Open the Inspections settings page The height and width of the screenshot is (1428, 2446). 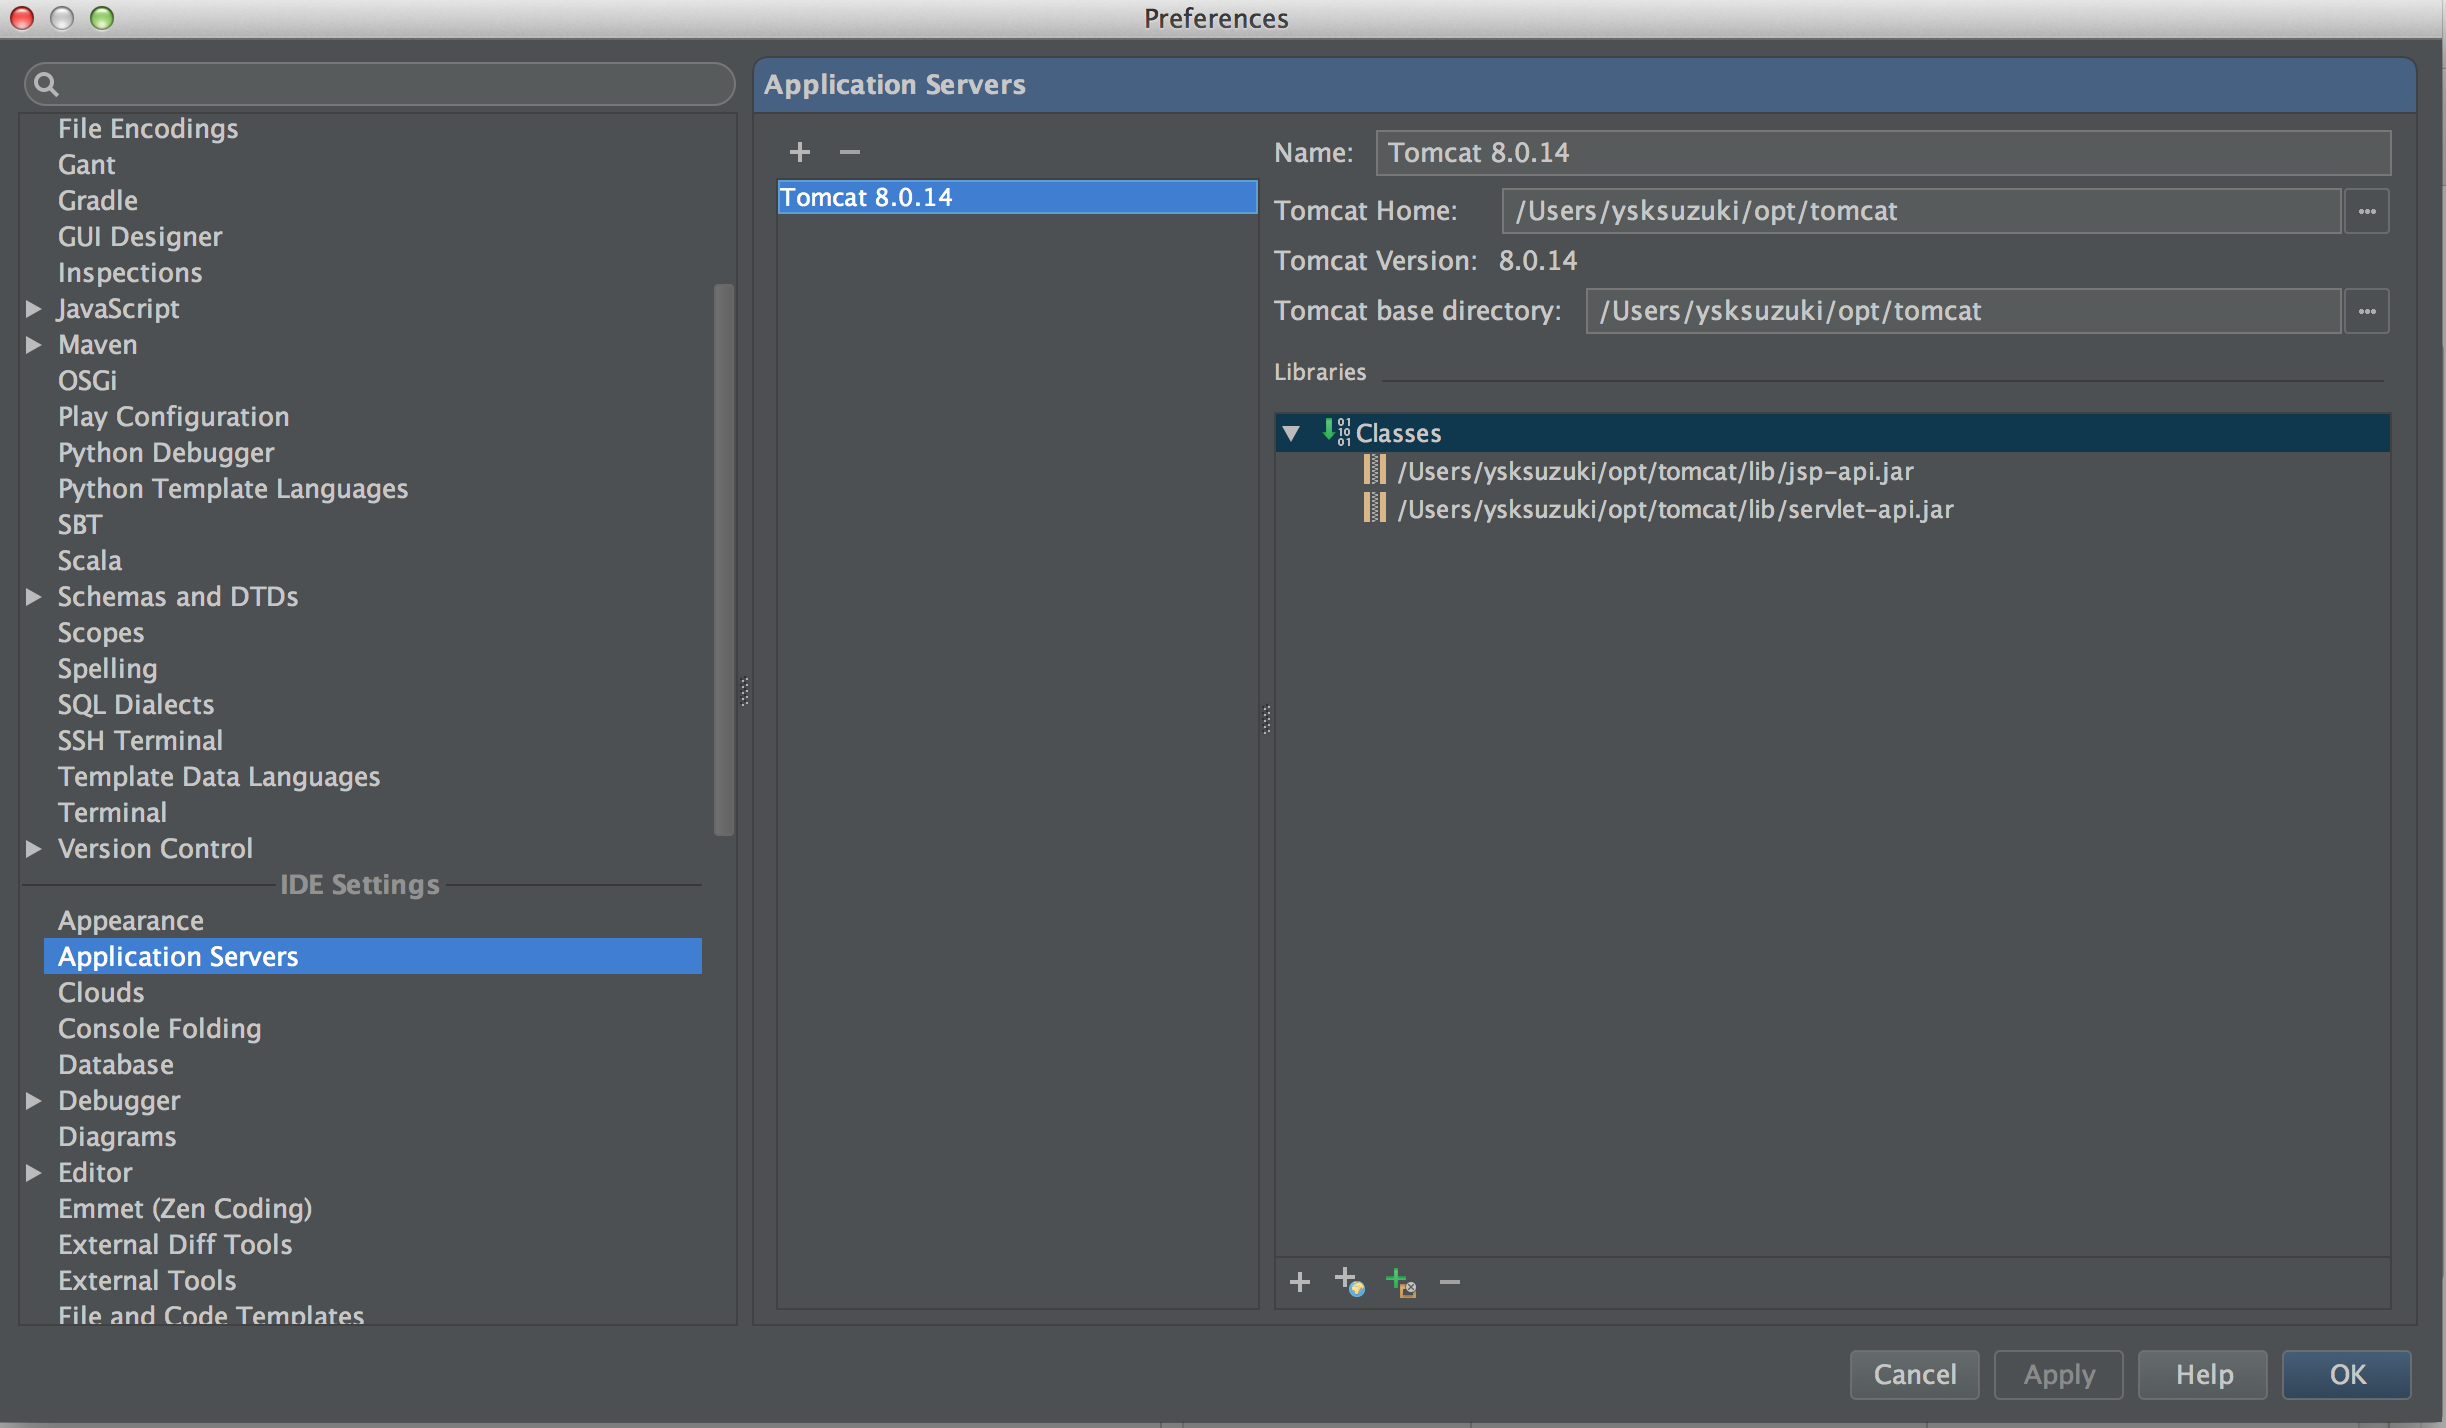(x=130, y=272)
